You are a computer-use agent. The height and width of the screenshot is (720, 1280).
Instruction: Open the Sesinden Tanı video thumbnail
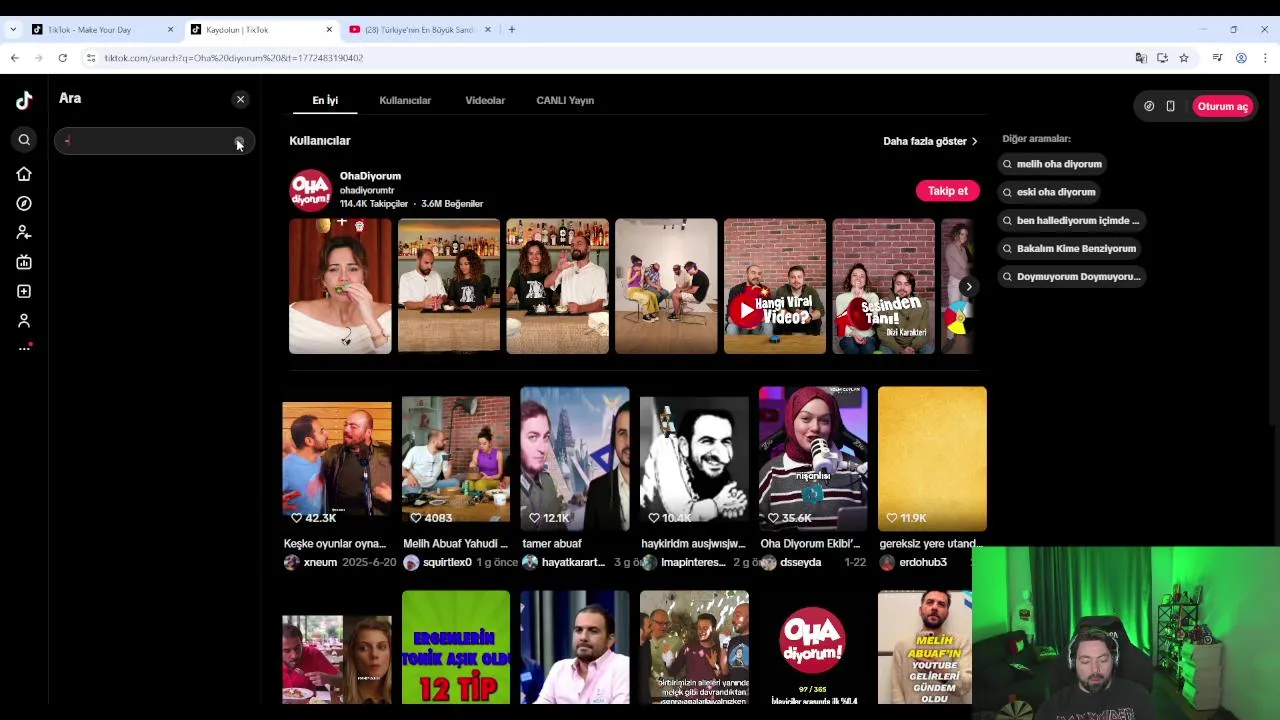pos(883,286)
